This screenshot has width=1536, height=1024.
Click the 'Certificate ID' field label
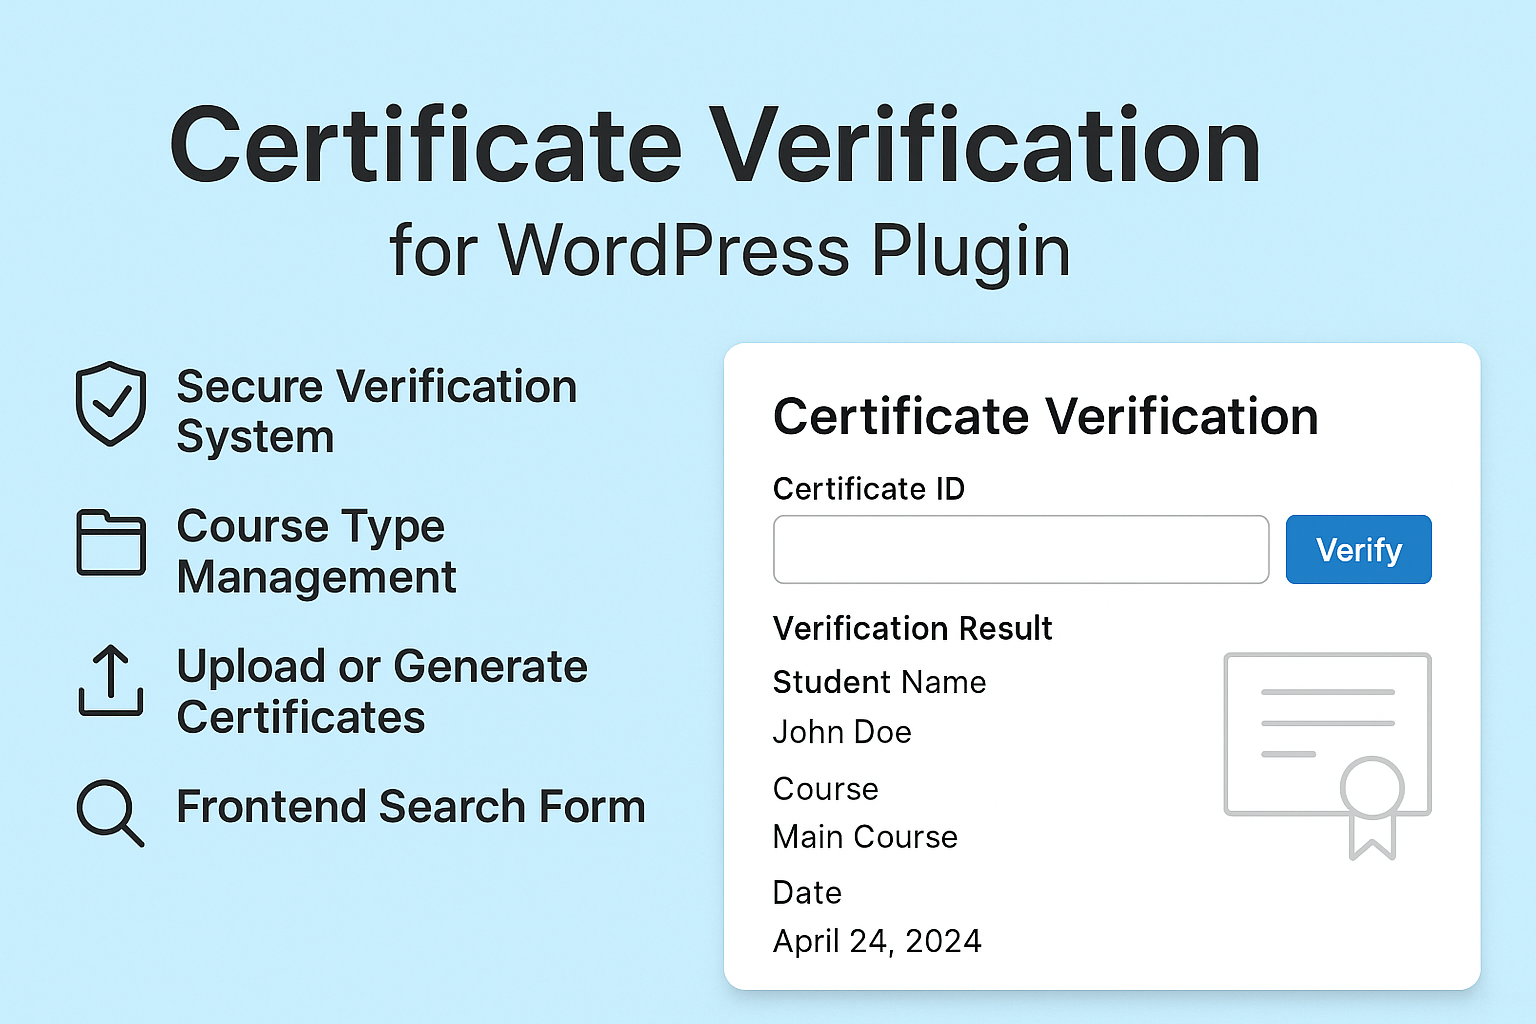[868, 489]
